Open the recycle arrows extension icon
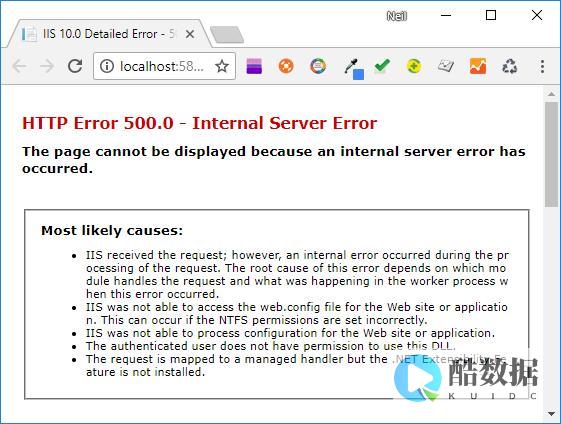This screenshot has height=424, width=561. [510, 66]
